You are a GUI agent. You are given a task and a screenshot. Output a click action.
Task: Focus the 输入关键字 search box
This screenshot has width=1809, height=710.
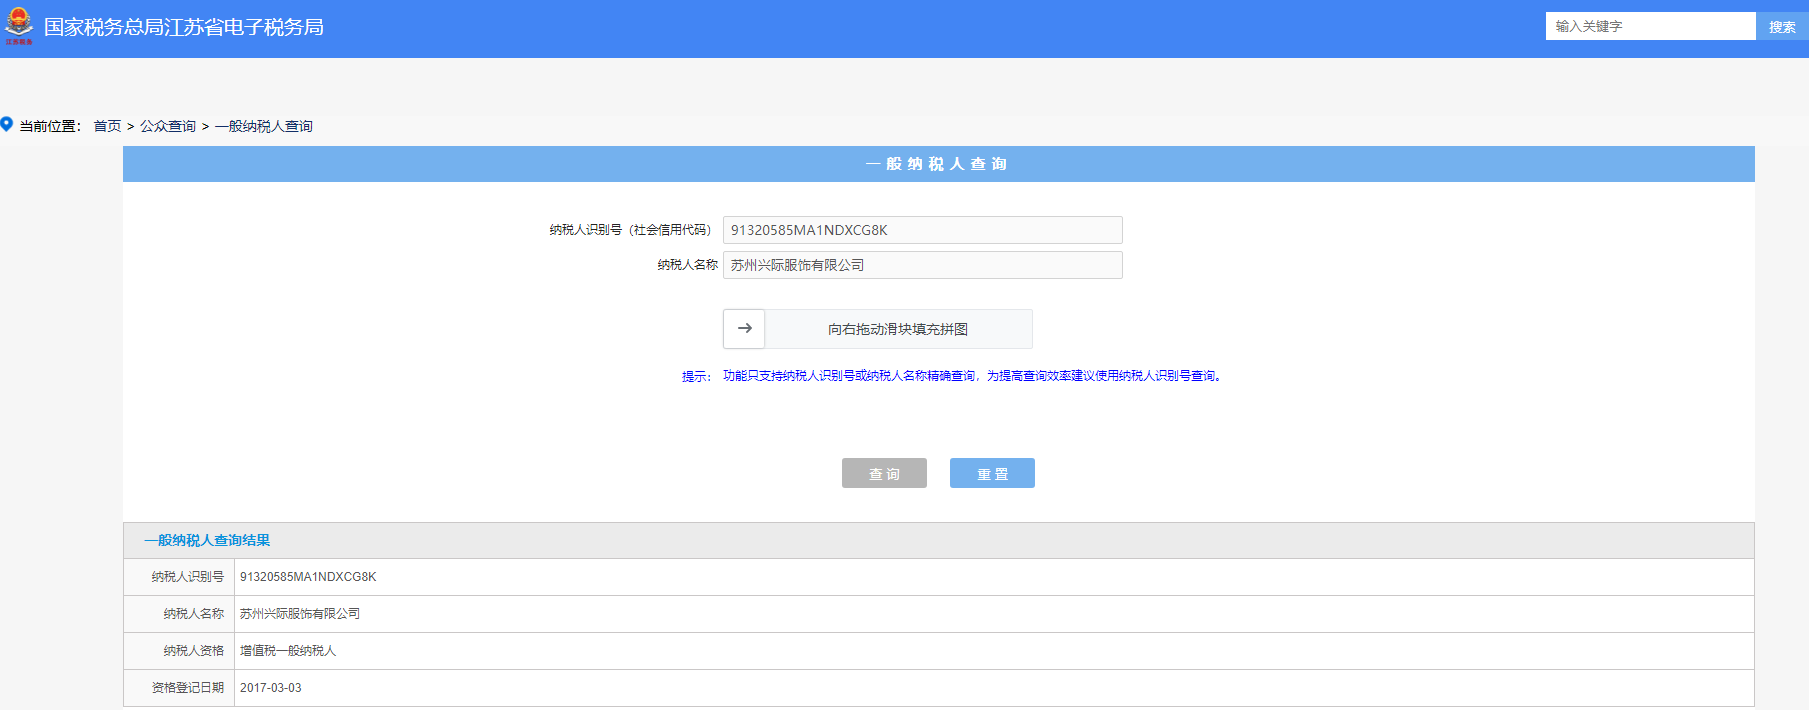(x=1649, y=27)
